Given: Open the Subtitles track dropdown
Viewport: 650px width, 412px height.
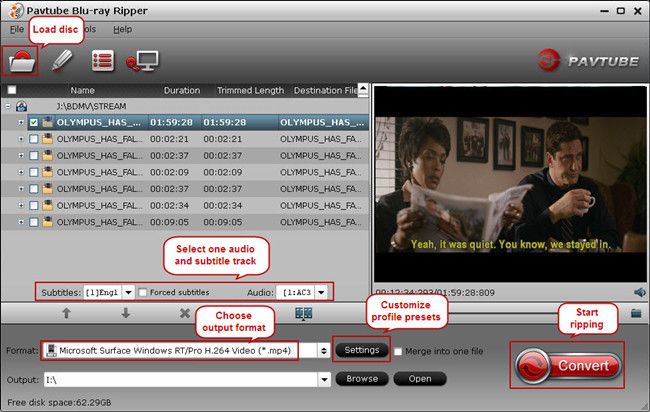Looking at the screenshot, I should pyautogui.click(x=127, y=292).
